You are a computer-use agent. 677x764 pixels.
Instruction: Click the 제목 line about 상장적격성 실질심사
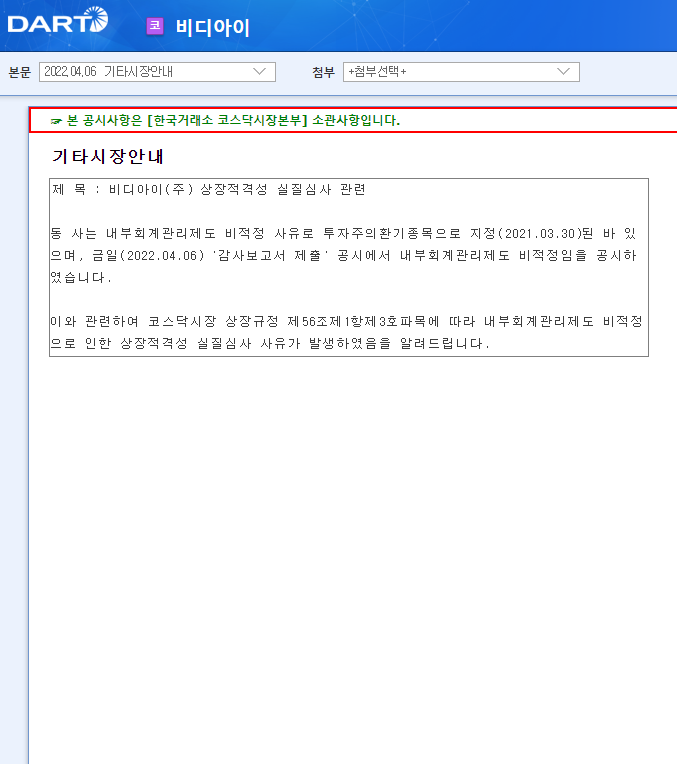pos(209,190)
